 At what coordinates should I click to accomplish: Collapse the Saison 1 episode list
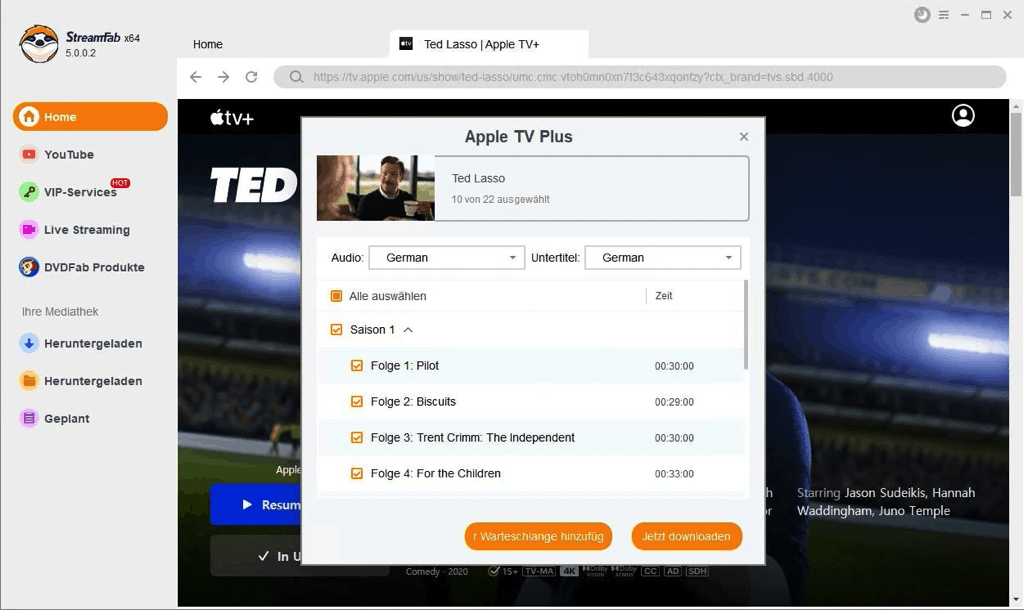[x=408, y=330]
